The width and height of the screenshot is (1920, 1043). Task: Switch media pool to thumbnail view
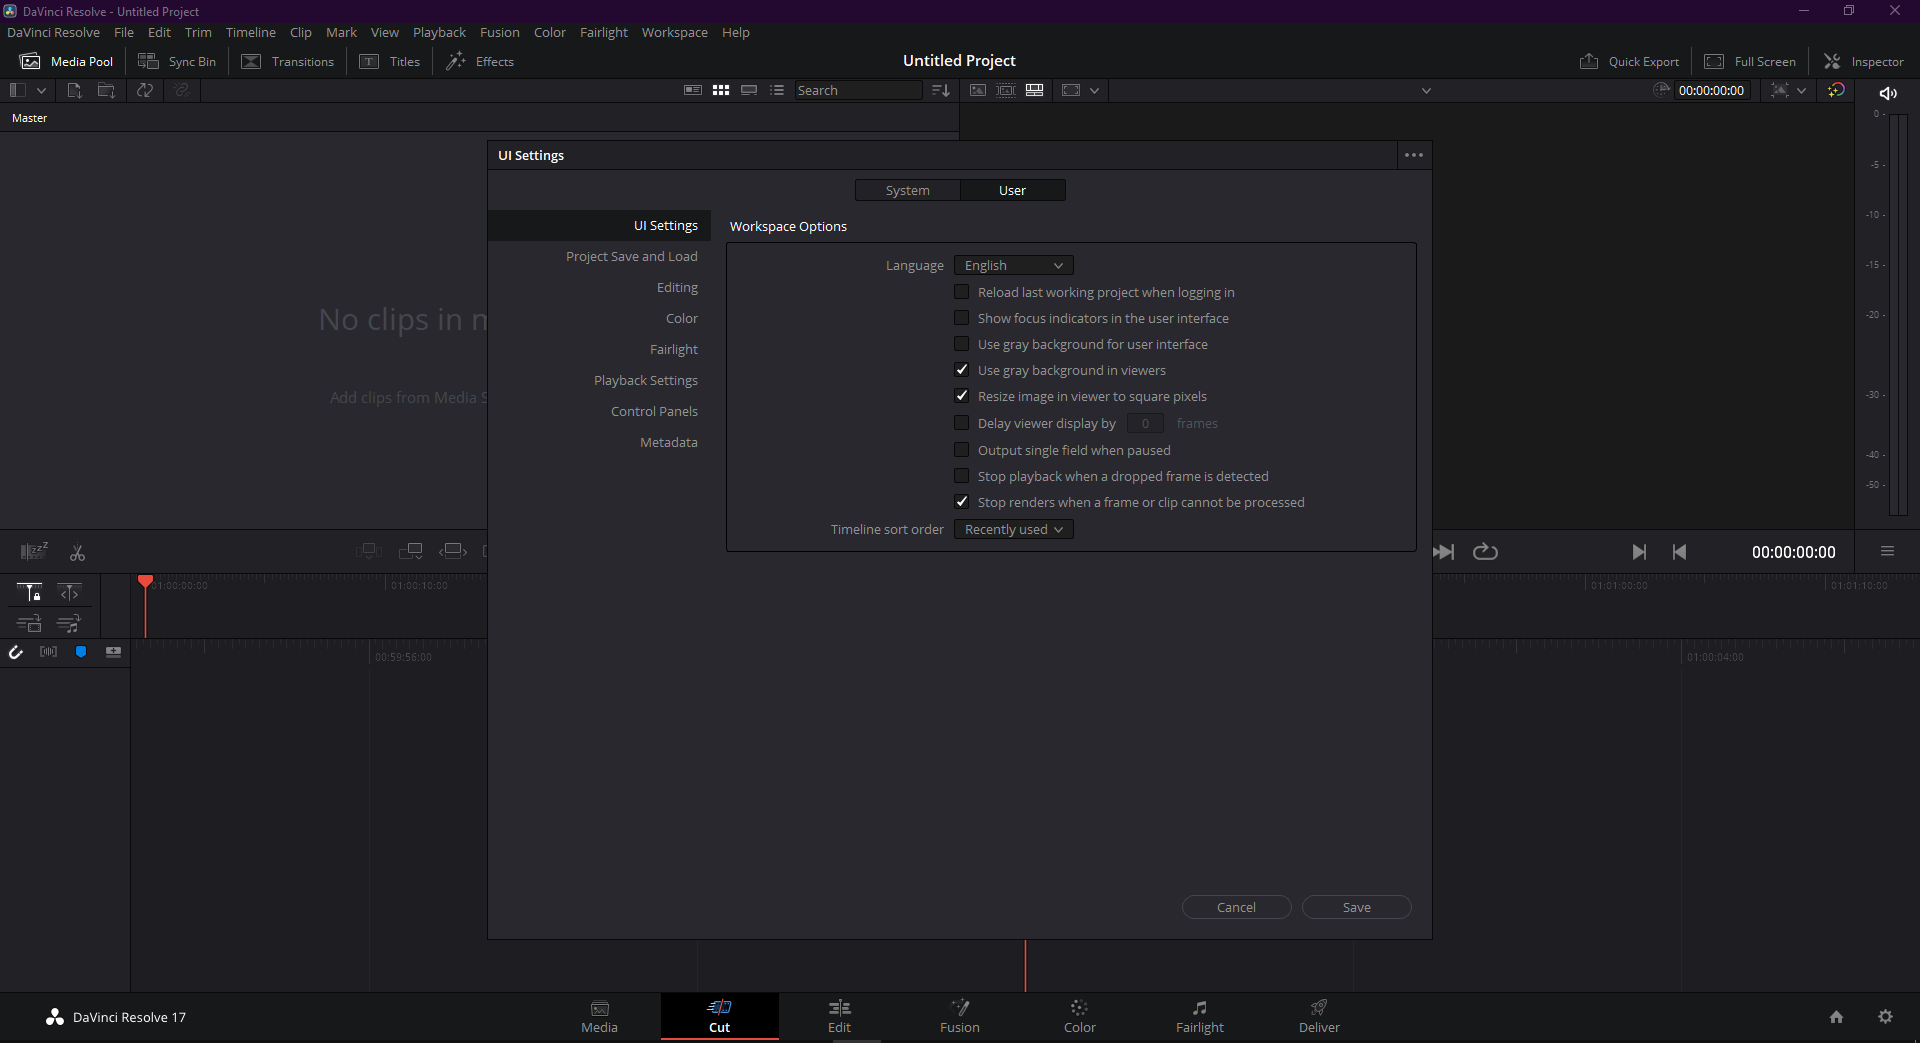(721, 90)
